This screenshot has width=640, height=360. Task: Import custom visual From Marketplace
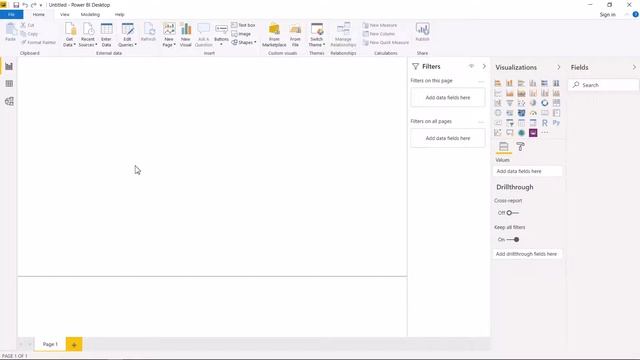(274, 35)
